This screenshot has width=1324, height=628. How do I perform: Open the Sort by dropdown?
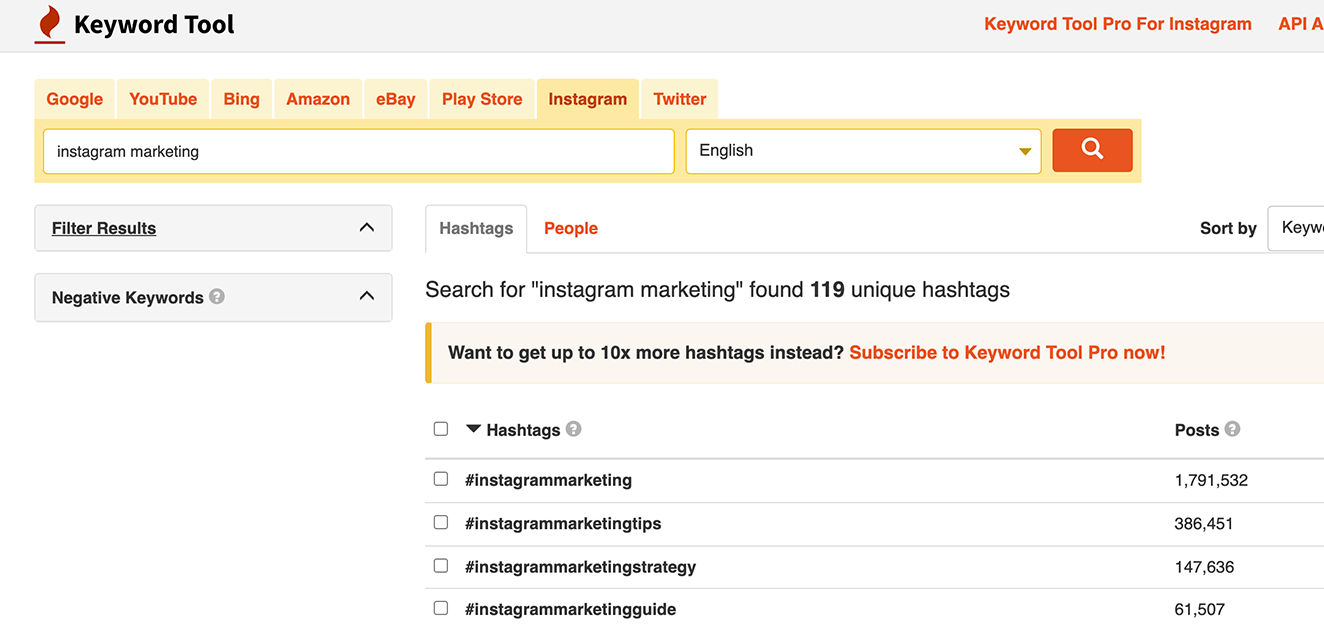(1298, 228)
